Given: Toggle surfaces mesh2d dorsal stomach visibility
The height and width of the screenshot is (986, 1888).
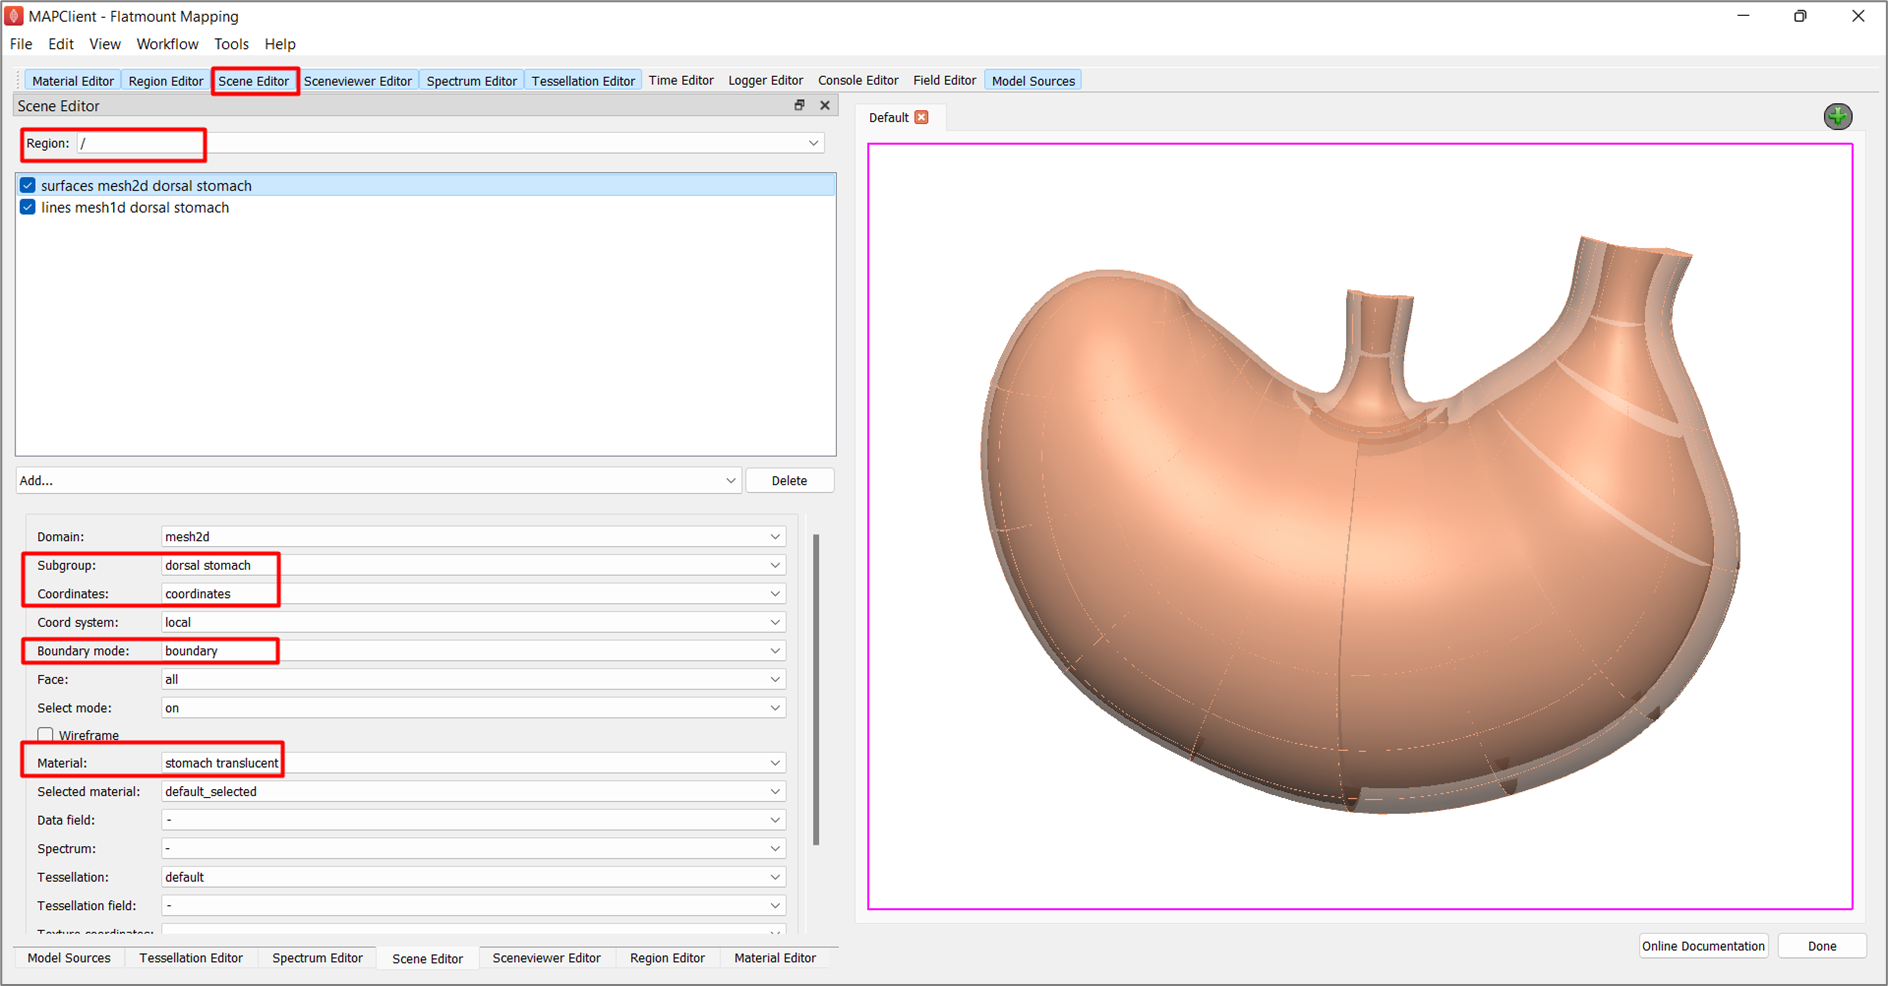Looking at the screenshot, I should (x=28, y=185).
